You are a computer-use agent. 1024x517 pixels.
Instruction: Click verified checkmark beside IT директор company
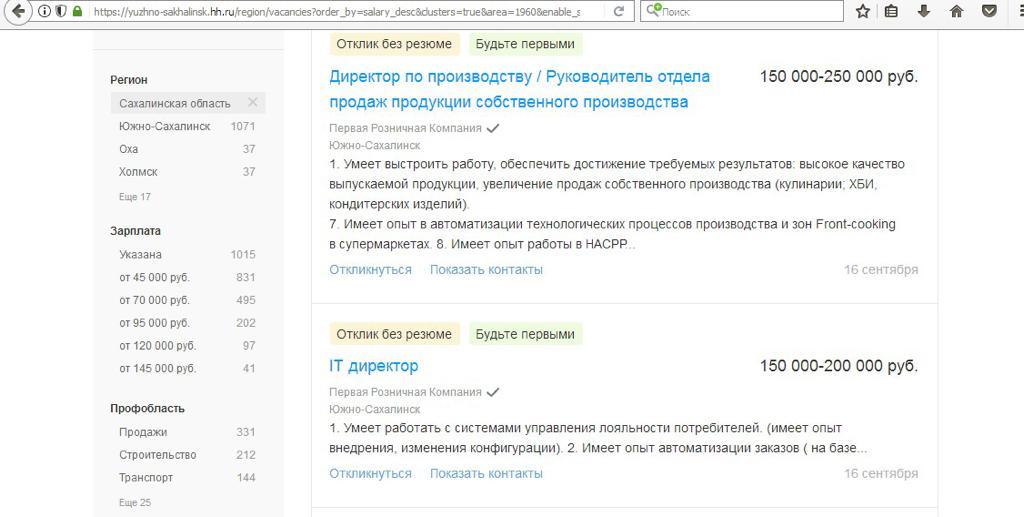493,392
